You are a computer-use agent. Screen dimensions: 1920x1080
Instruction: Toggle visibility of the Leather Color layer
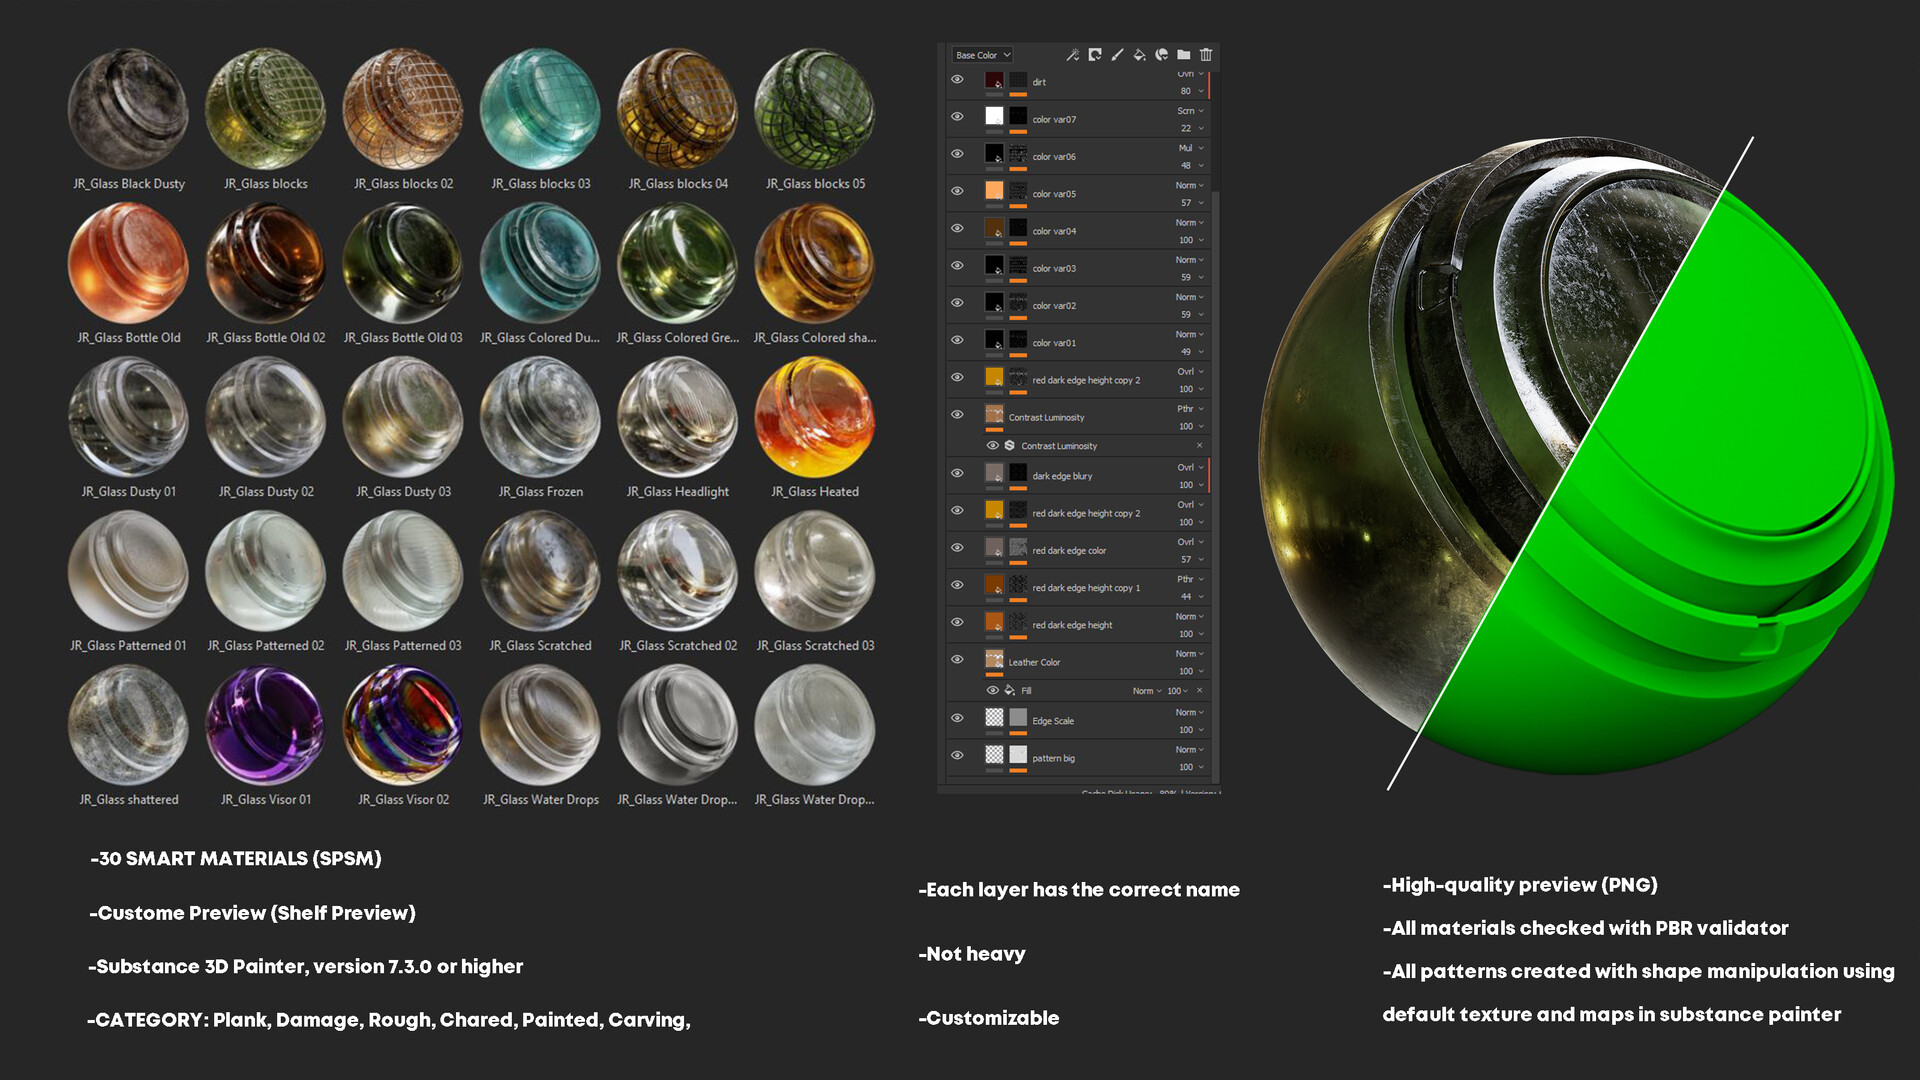pos(957,659)
